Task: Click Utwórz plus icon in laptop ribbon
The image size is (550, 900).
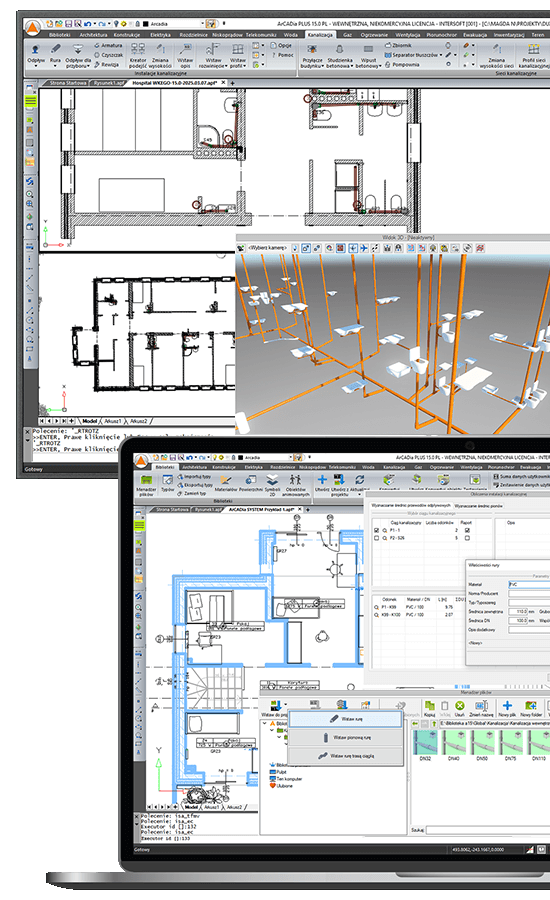Action: (322, 483)
